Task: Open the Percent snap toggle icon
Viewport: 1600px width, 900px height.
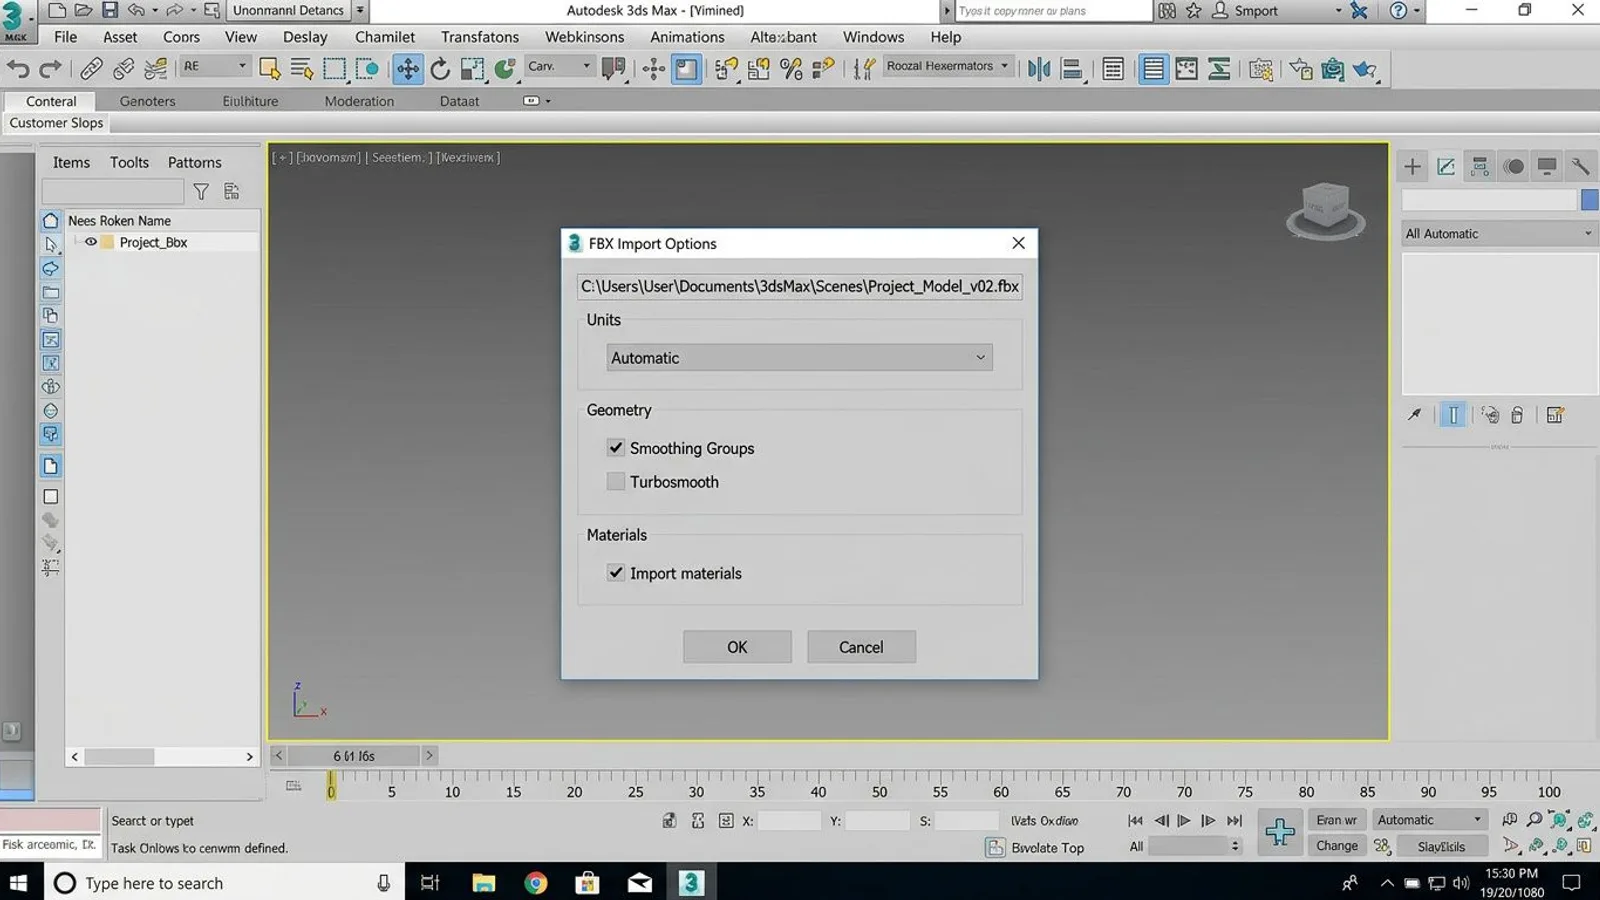Action: 791,69
